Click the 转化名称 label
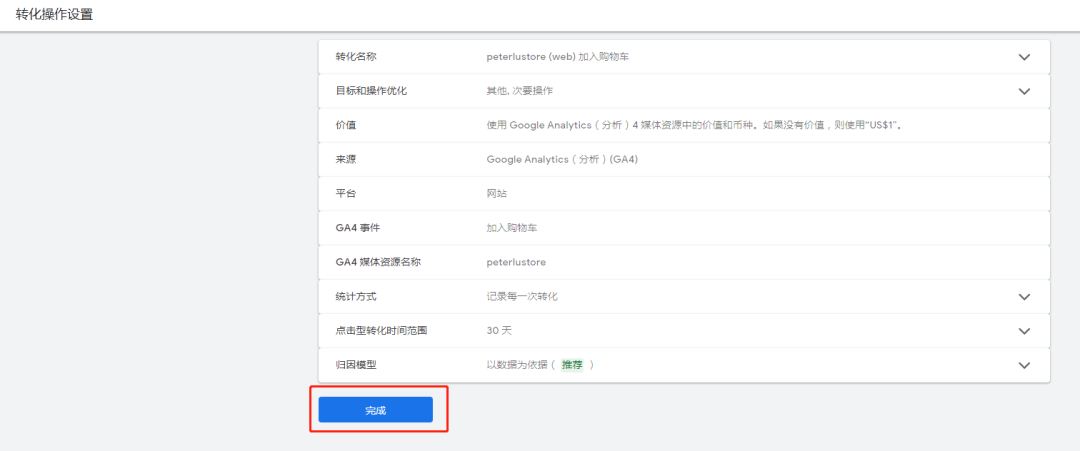 [x=356, y=57]
